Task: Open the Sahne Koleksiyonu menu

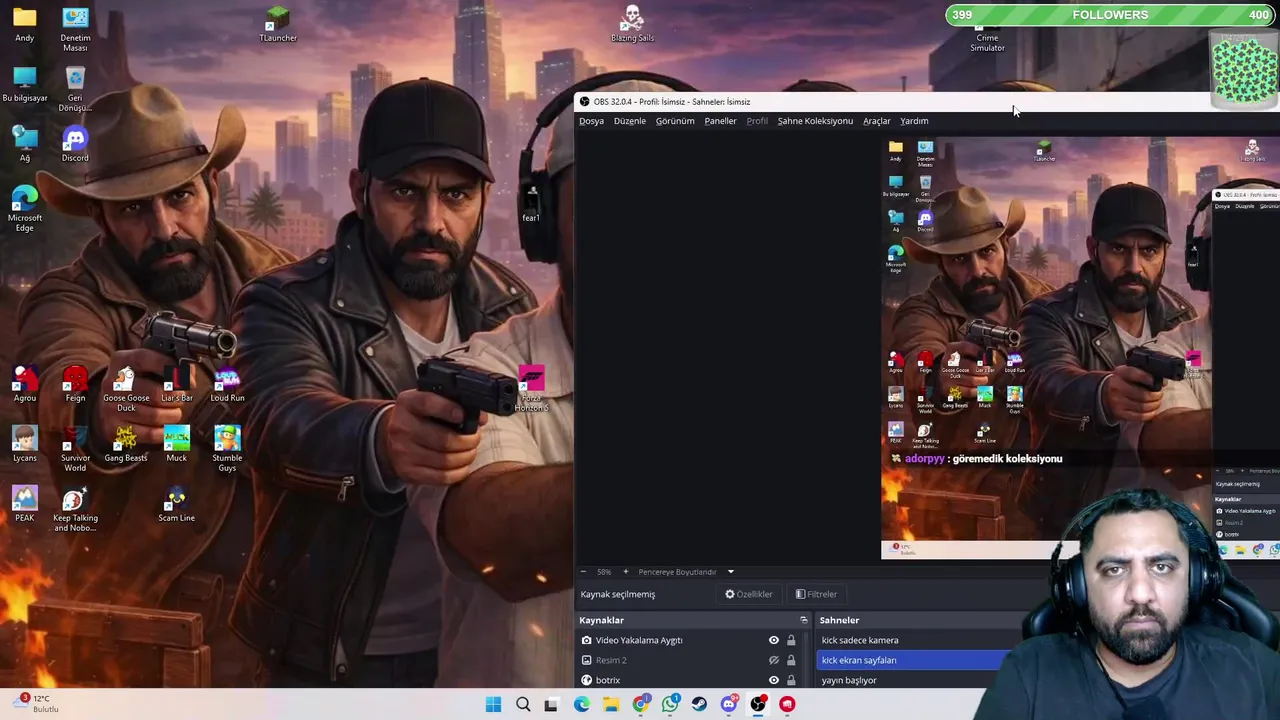Action: tap(815, 121)
